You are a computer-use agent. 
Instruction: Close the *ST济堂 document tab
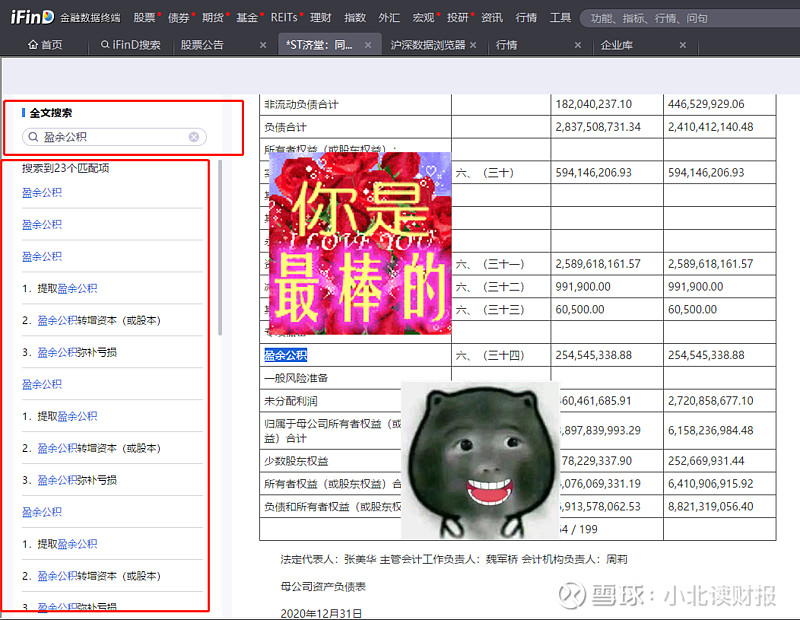(x=368, y=45)
